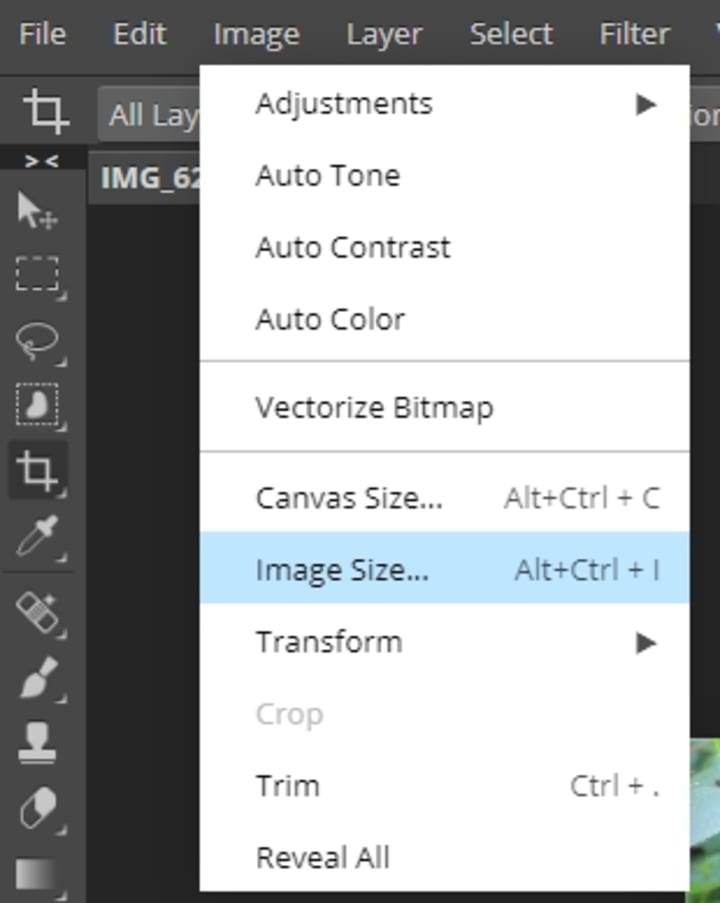Select the Move tool
The width and height of the screenshot is (720, 903).
tap(38, 211)
